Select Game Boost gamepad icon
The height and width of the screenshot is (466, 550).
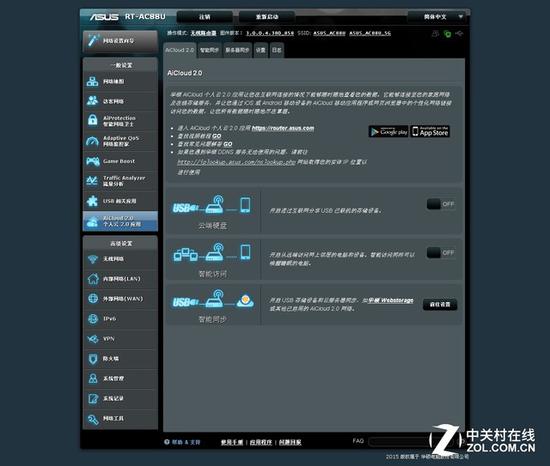93,161
